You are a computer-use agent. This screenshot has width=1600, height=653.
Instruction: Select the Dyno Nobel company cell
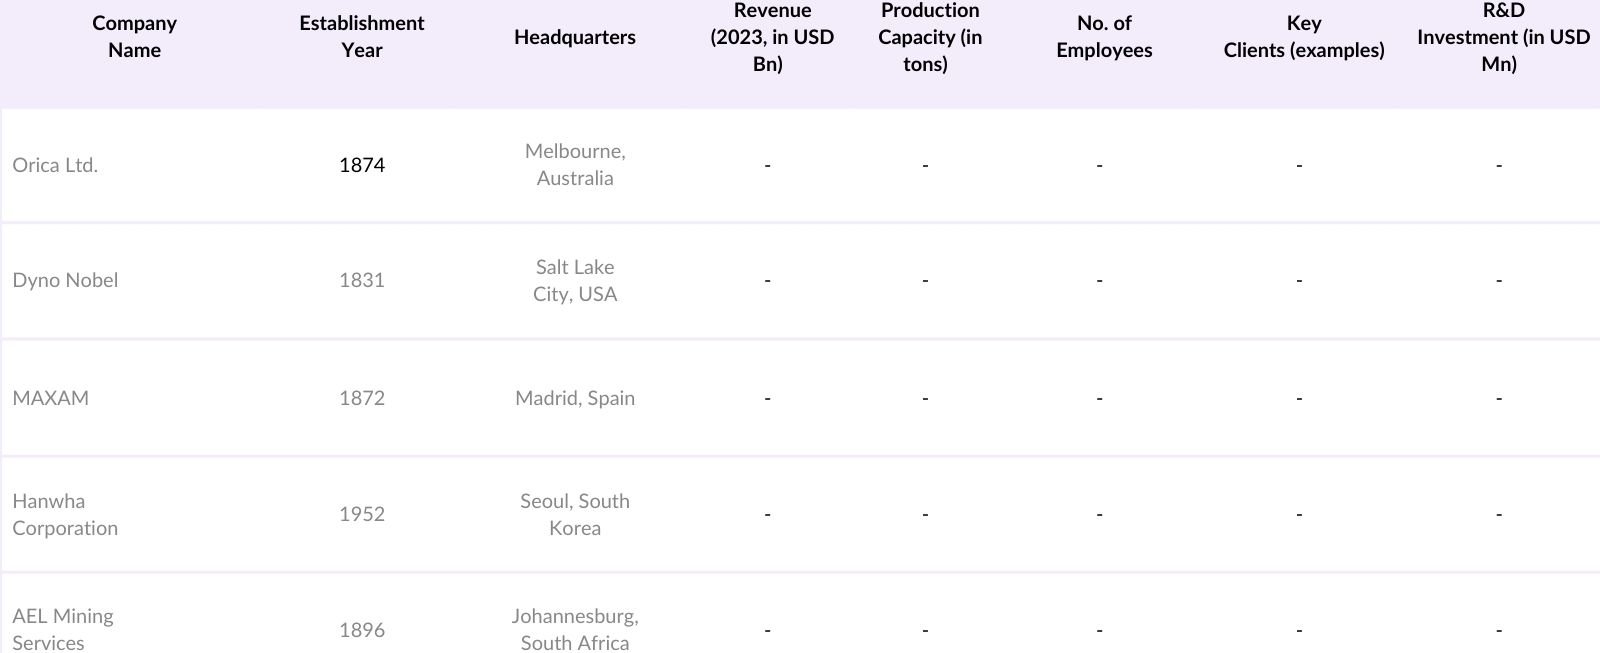click(x=65, y=280)
